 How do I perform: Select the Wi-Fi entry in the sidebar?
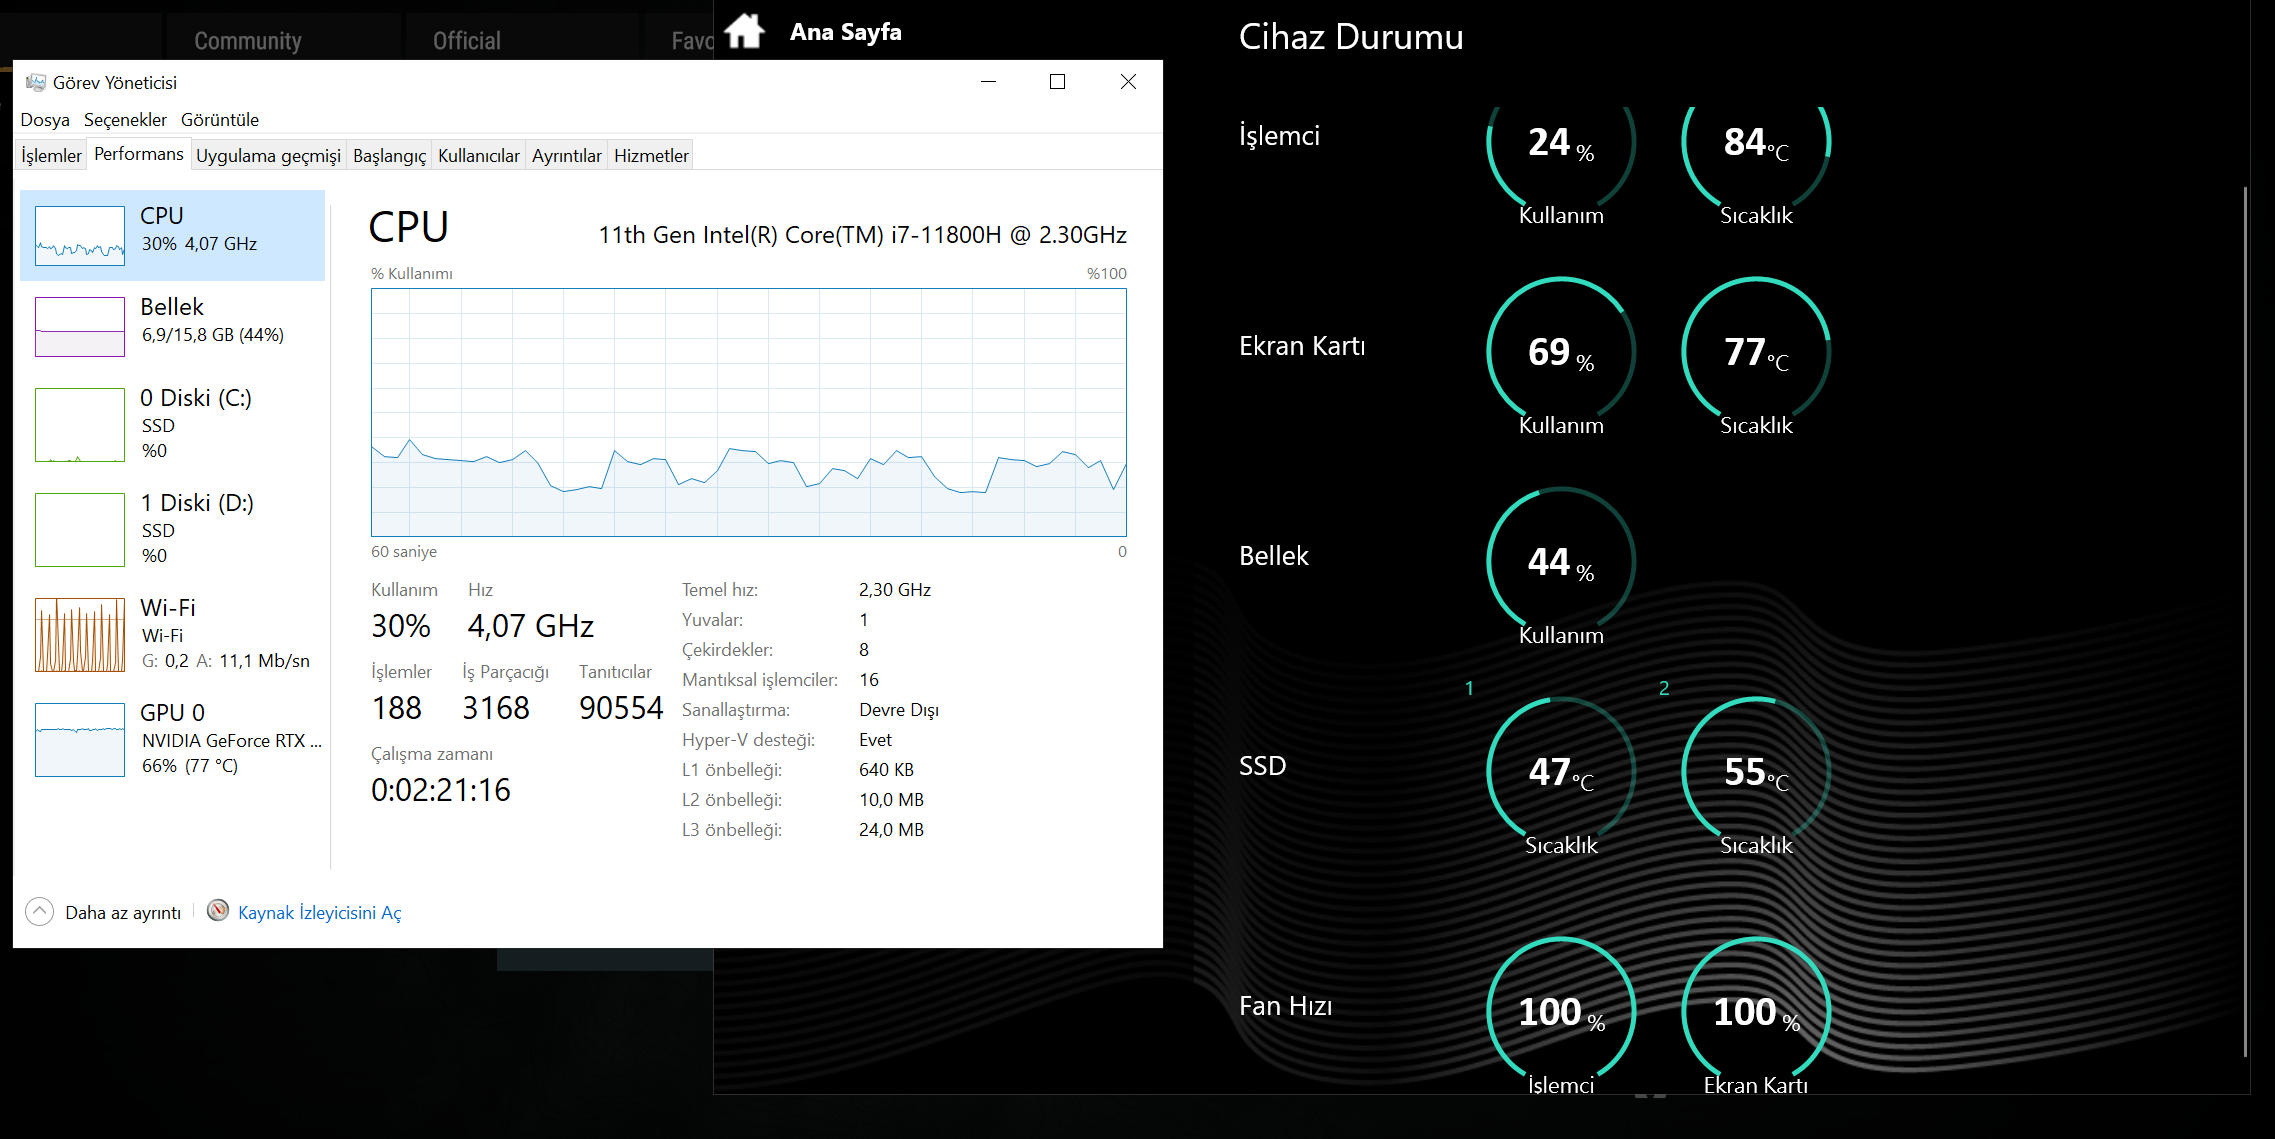click(x=173, y=634)
